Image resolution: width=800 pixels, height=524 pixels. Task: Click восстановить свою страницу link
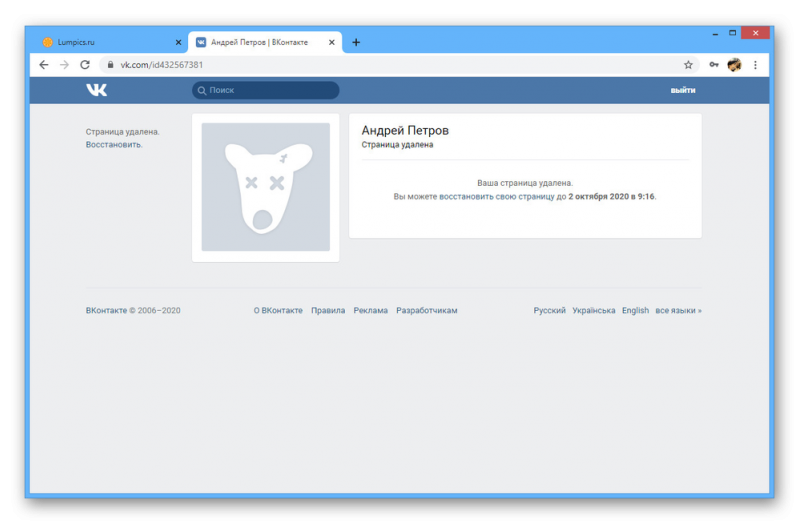pyautogui.click(x=496, y=196)
